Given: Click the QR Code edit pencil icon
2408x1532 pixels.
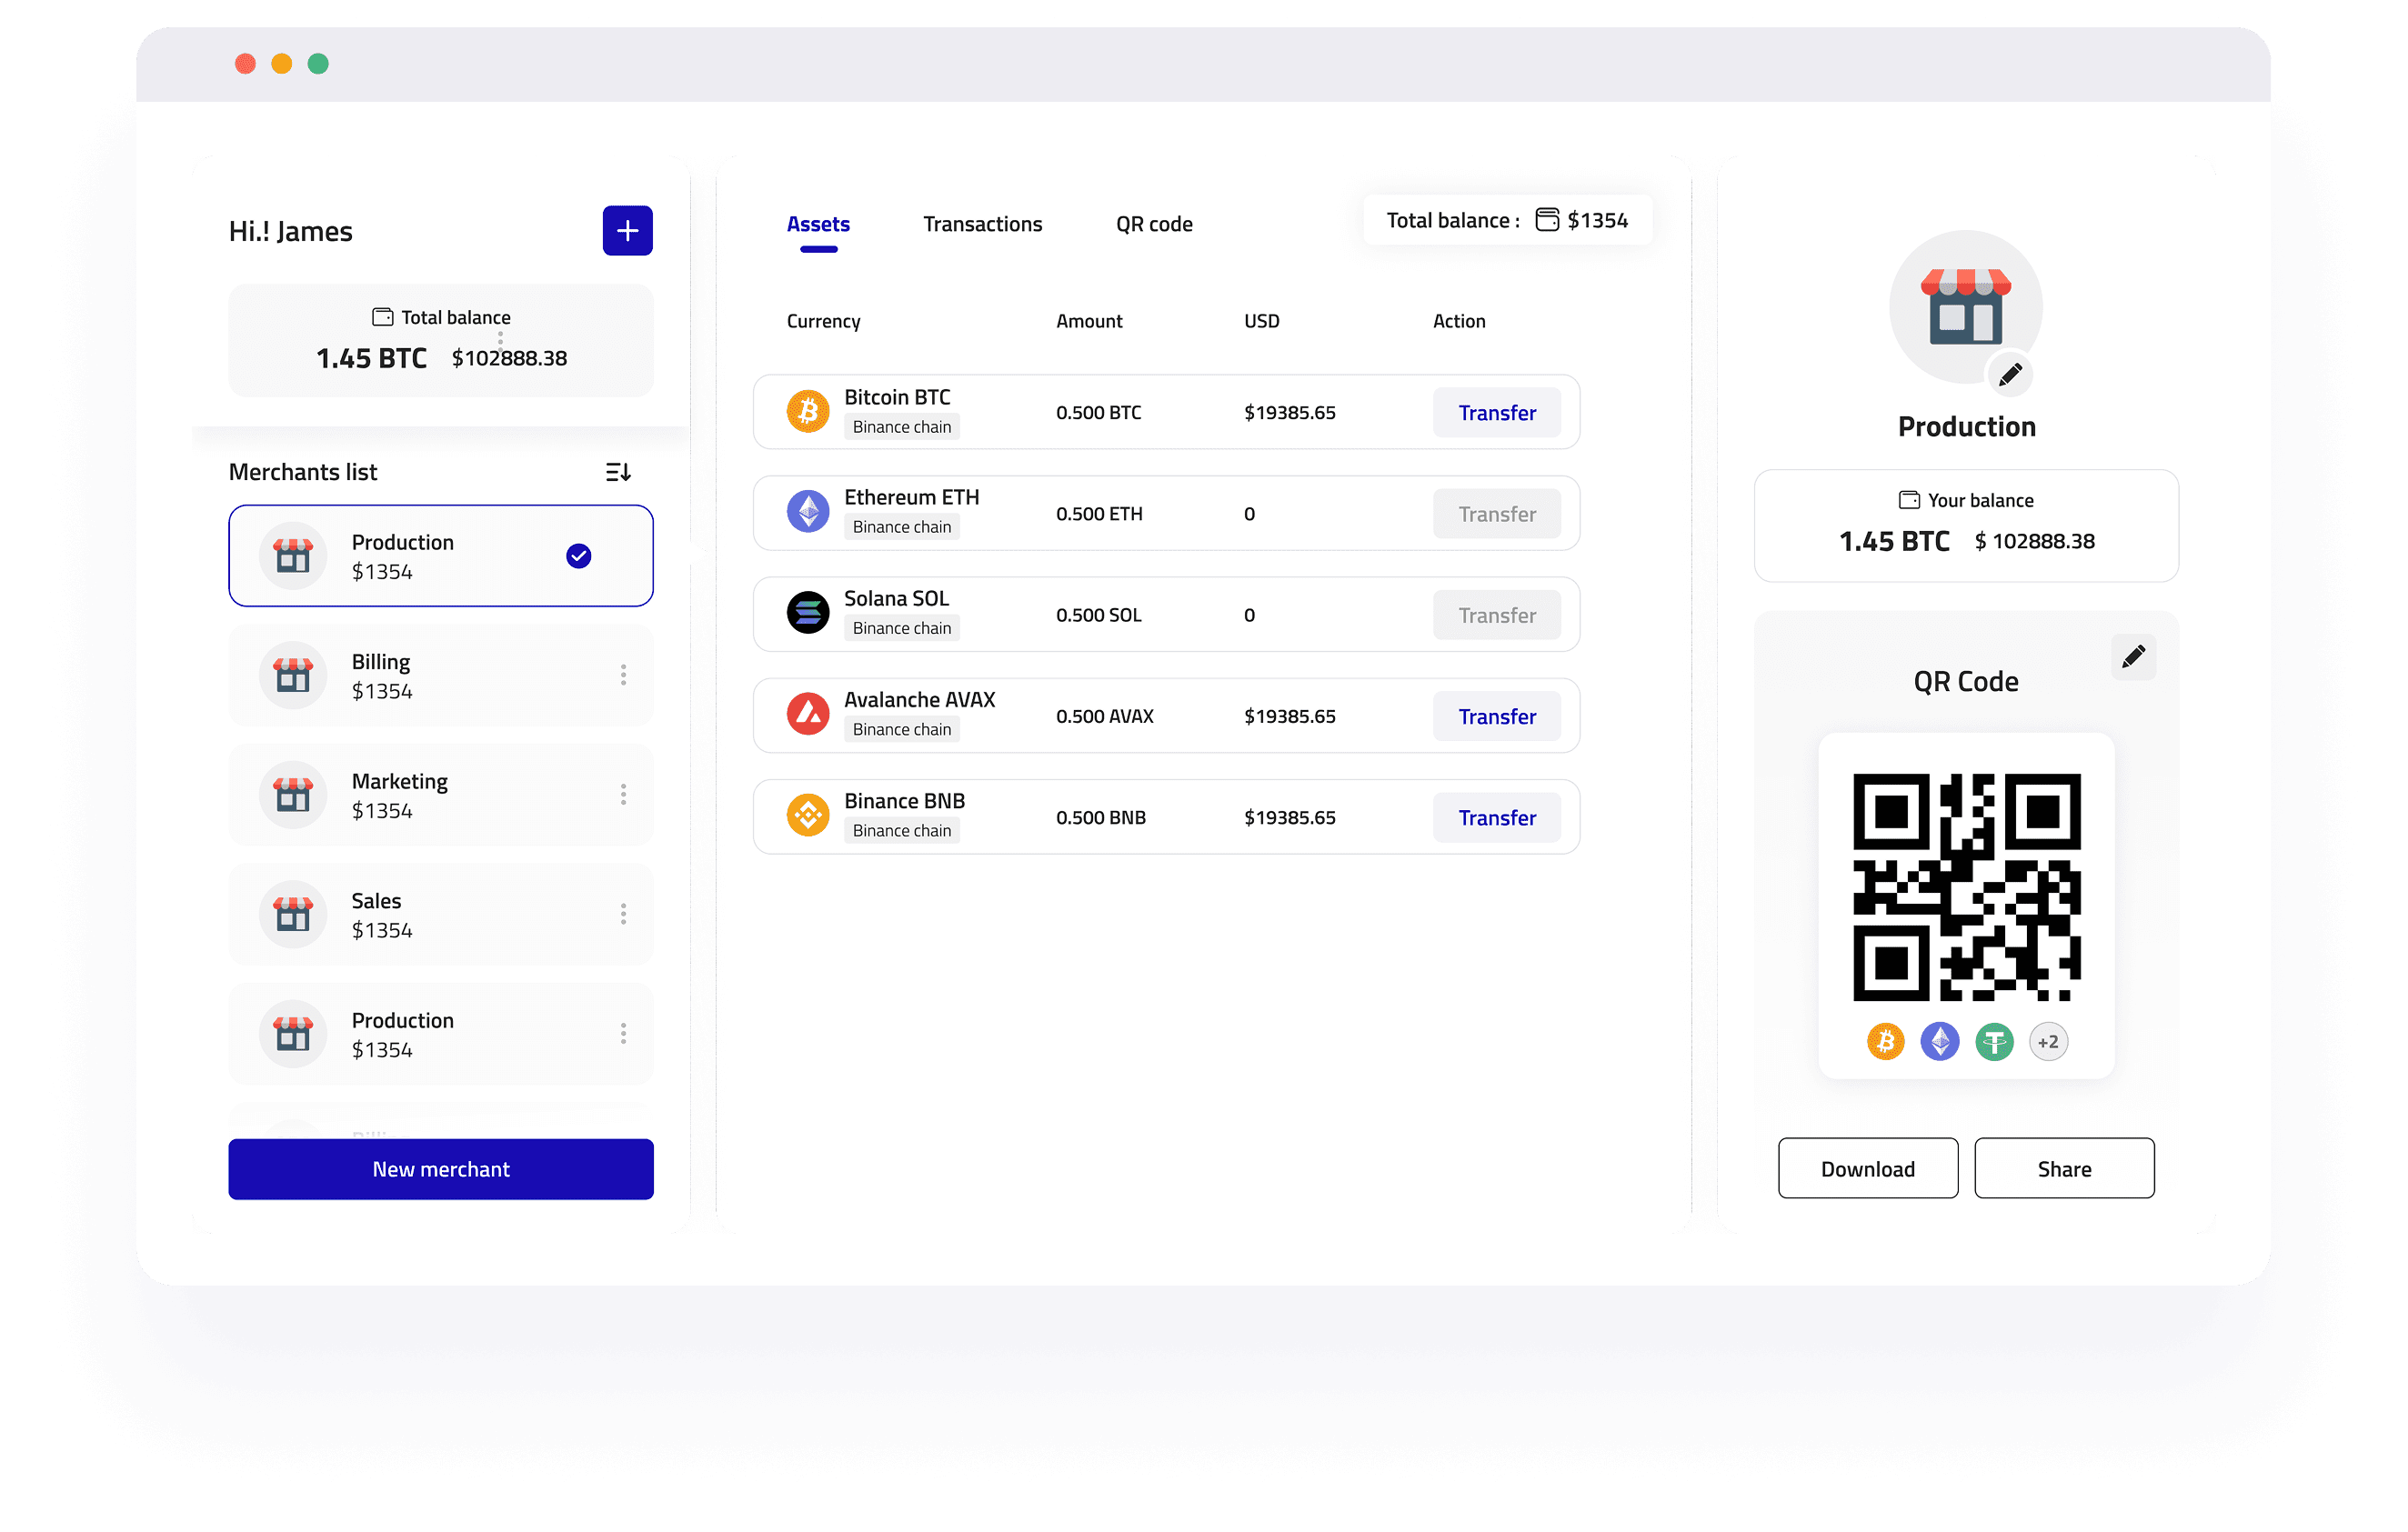Looking at the screenshot, I should 2133,657.
